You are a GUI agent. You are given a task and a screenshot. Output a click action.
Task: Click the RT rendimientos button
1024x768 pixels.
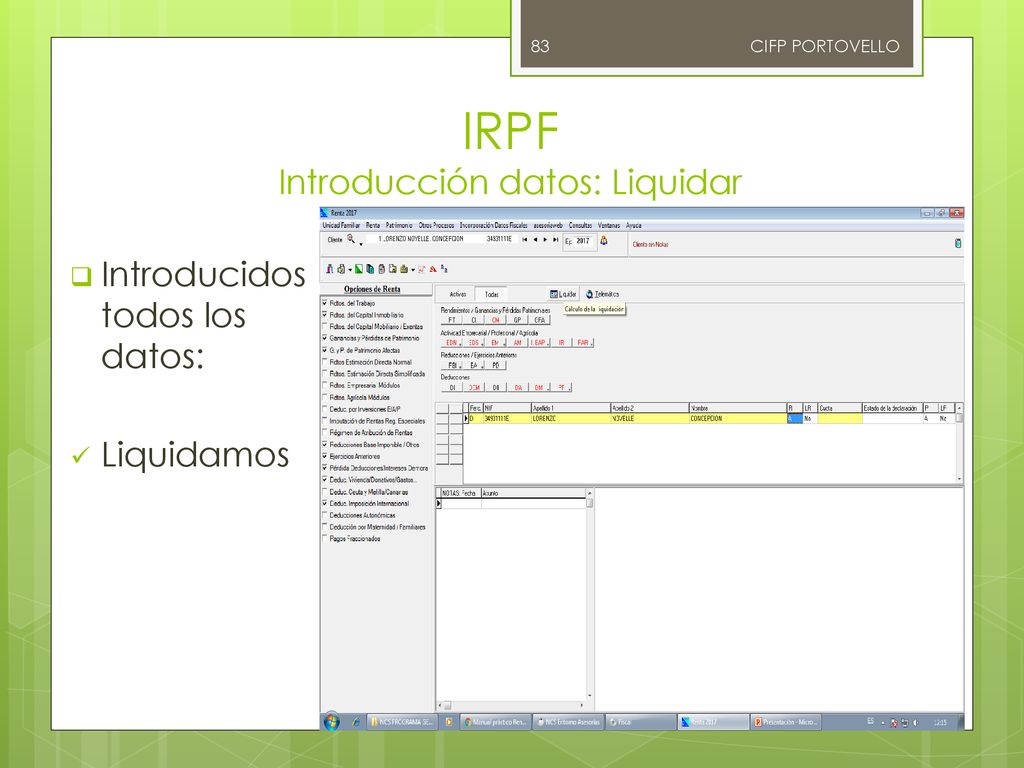click(x=452, y=320)
